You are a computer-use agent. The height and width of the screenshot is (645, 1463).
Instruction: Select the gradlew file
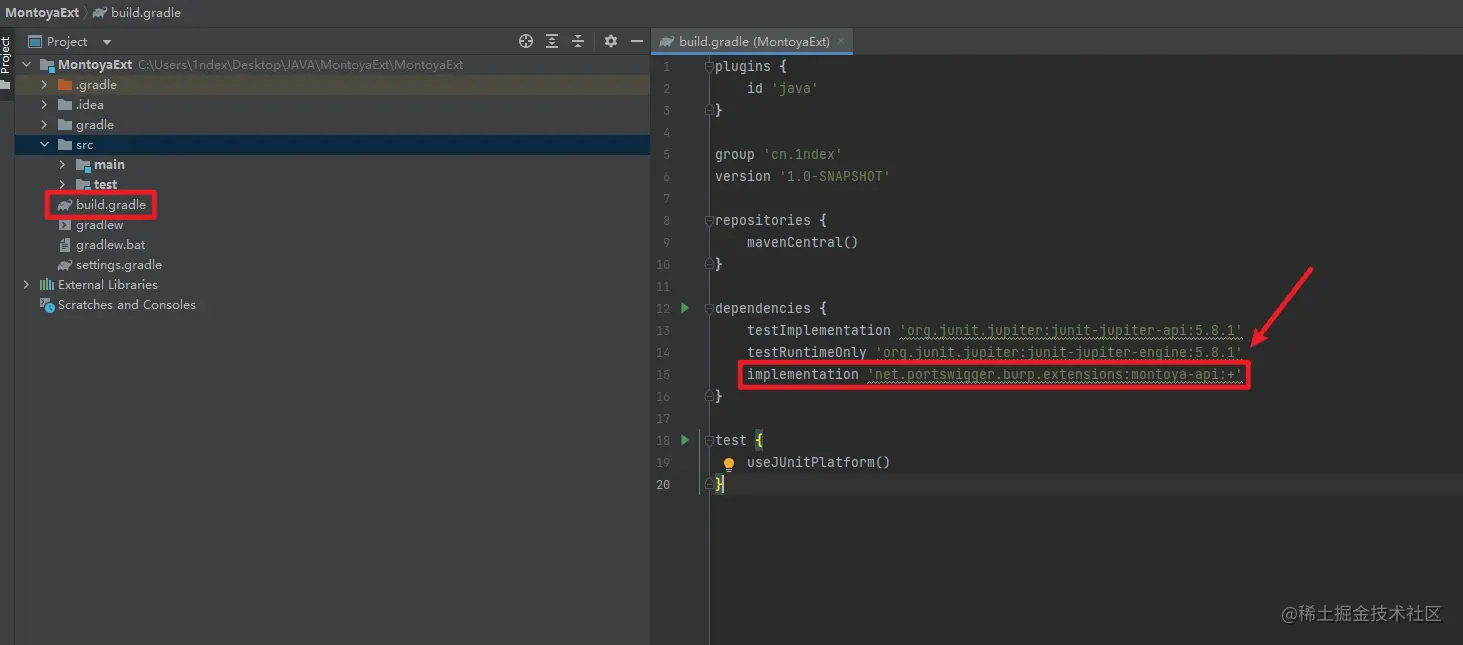point(99,225)
